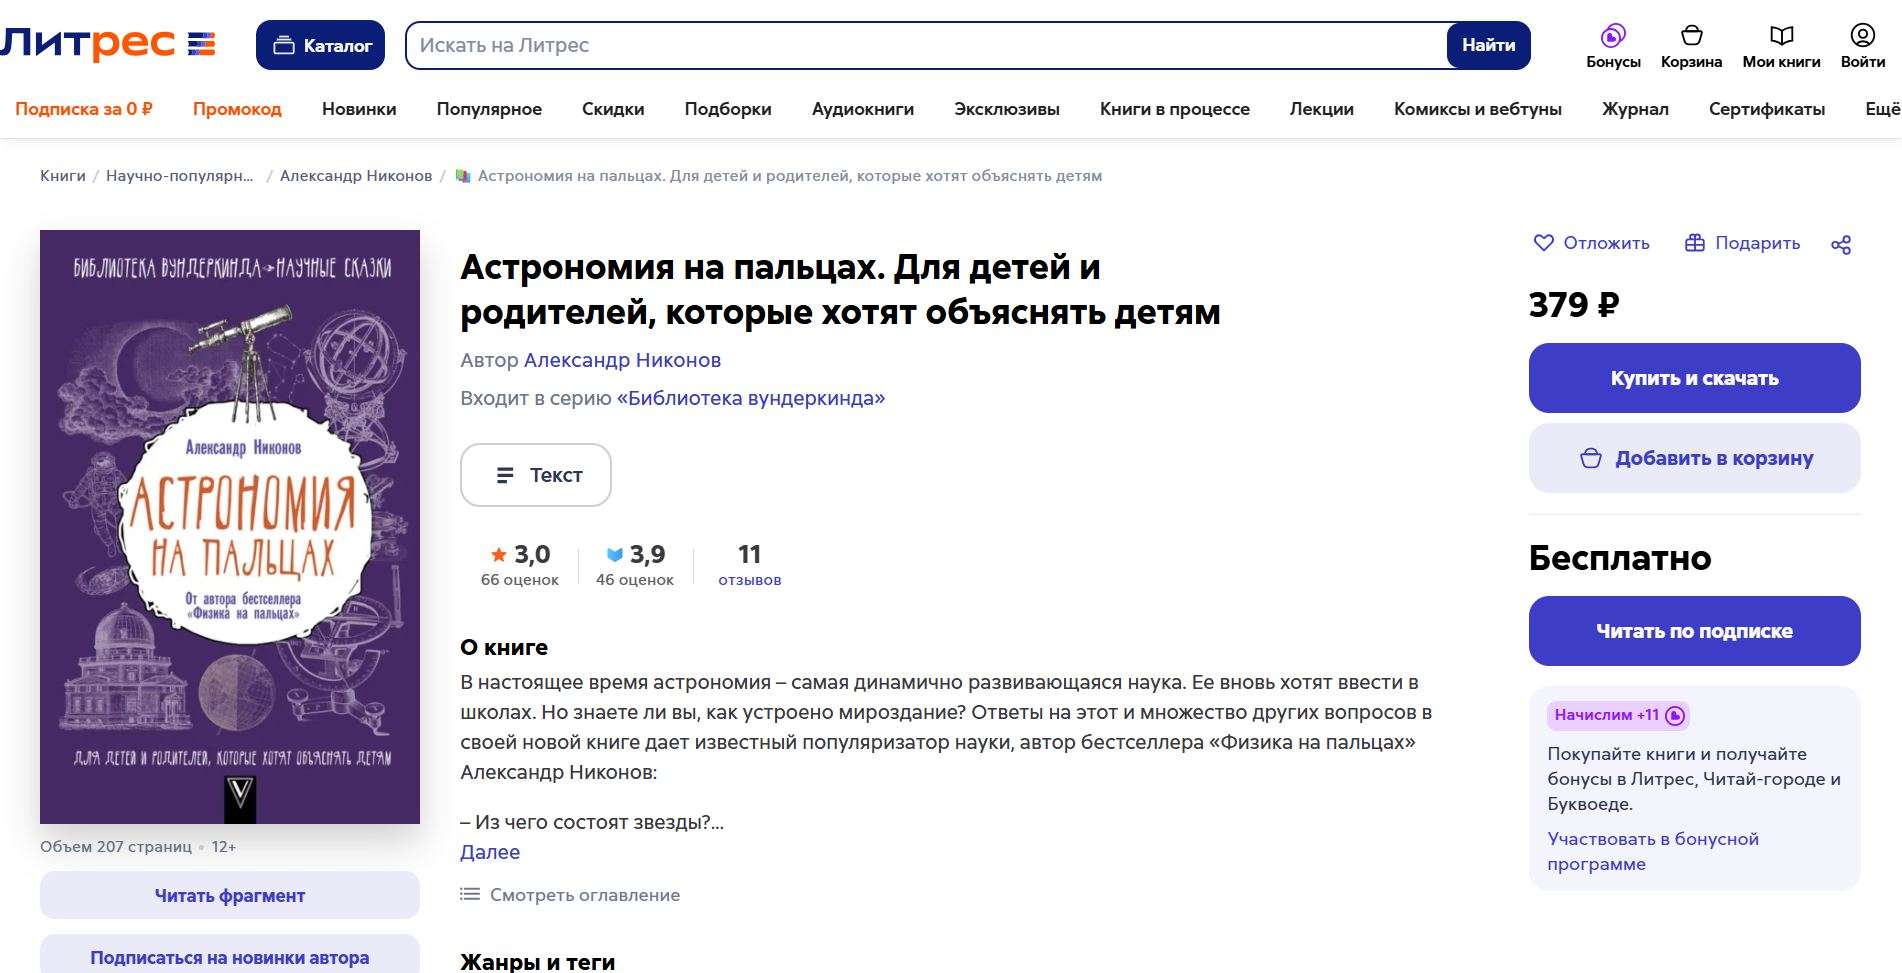Screen dimensions: 1902x973
Task: Open the Корзина cart icon
Action: click(x=1691, y=36)
